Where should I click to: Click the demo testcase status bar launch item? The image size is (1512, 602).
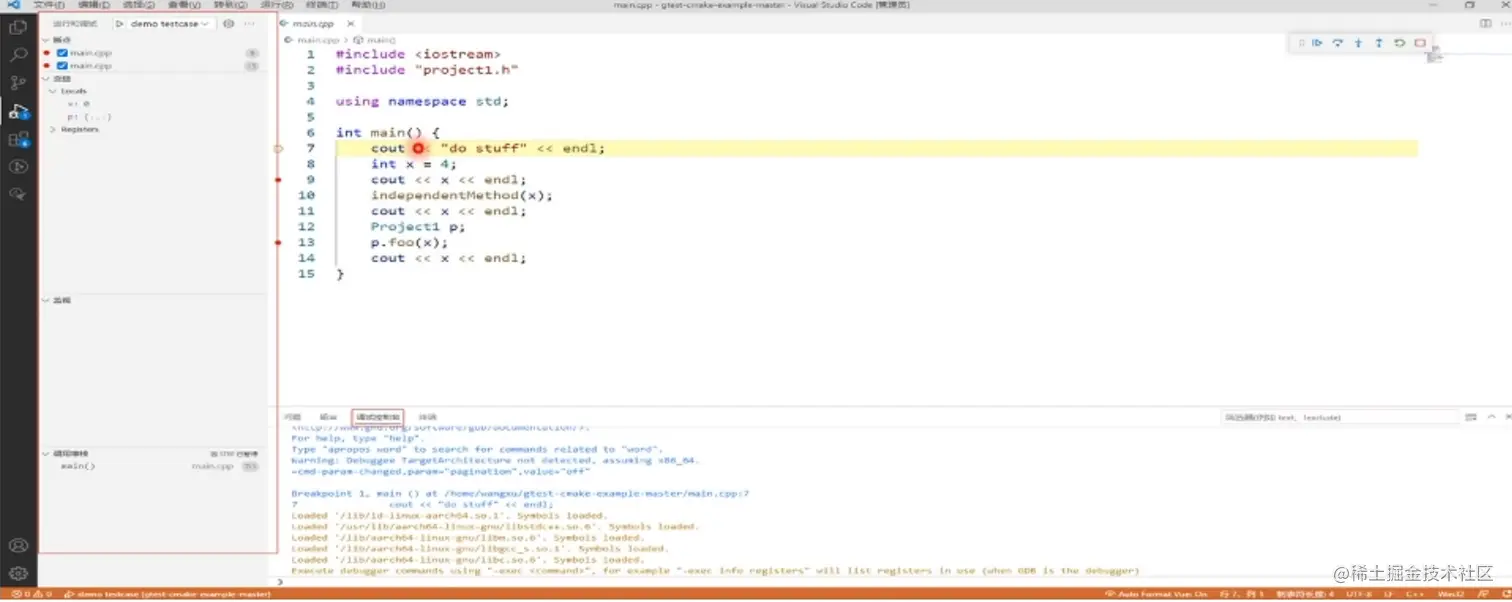[x=167, y=594]
